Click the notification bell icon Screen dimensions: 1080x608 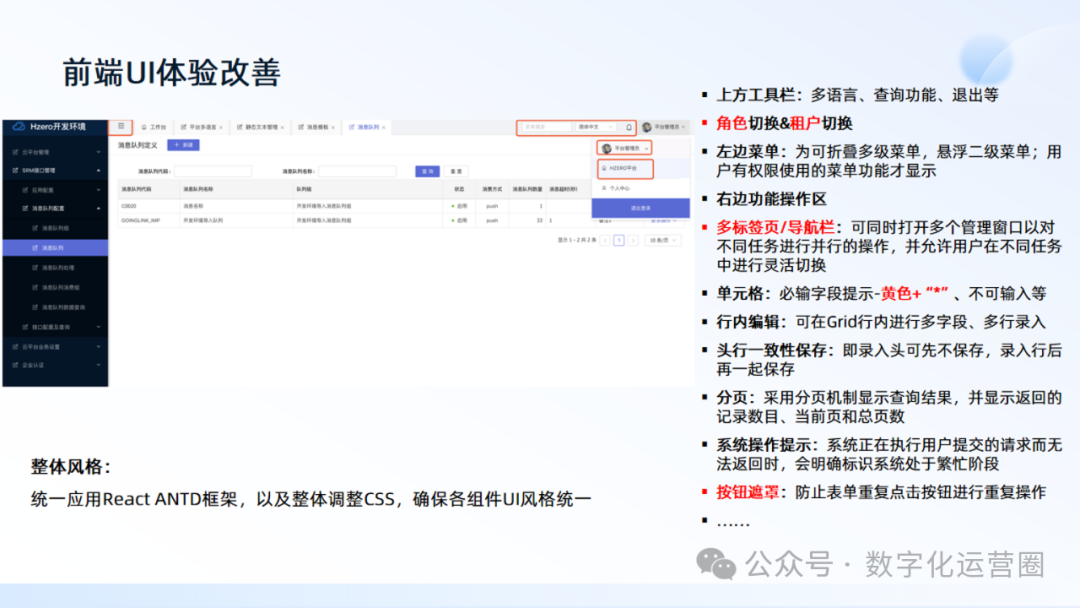point(629,127)
